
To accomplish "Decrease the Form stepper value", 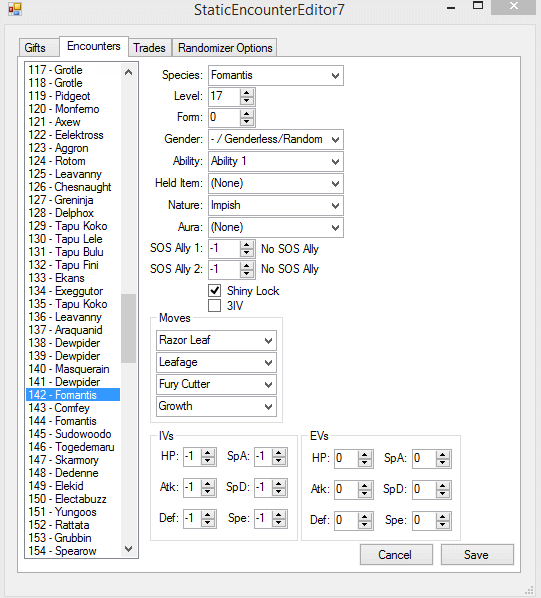I will pyautogui.click(x=247, y=122).
